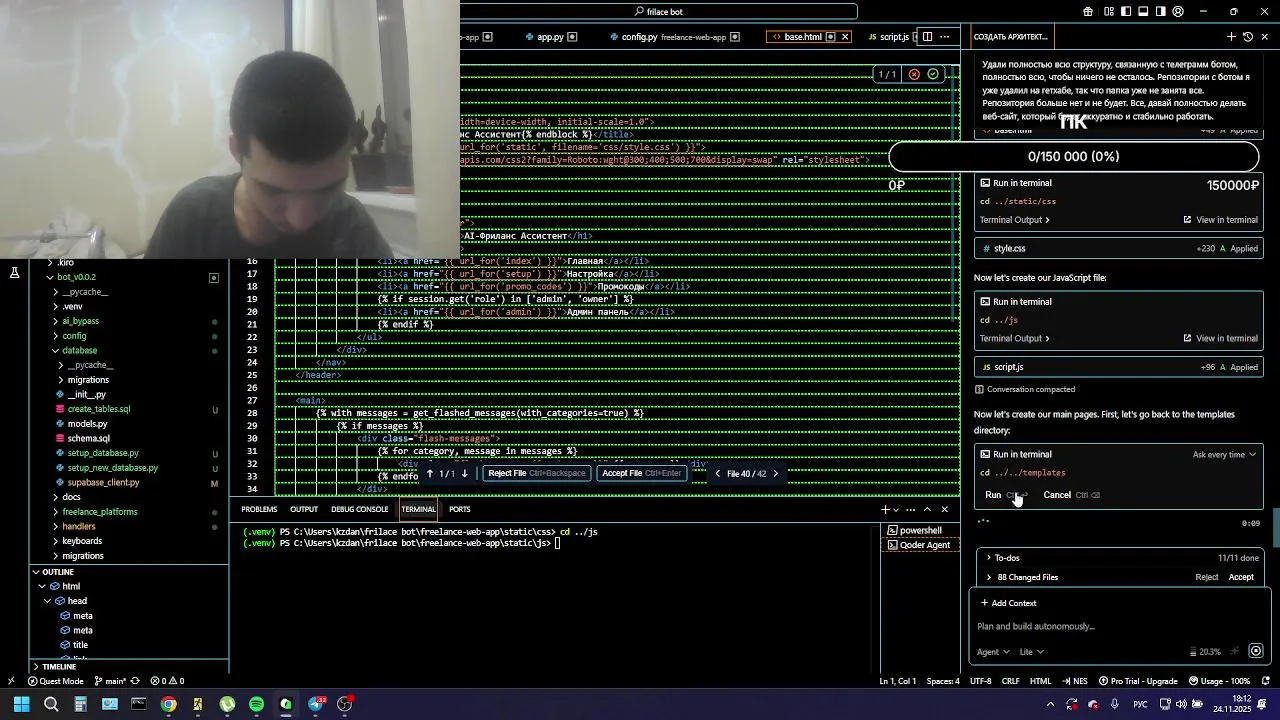Open terminal panel more actions ellipsis

[x=910, y=510]
